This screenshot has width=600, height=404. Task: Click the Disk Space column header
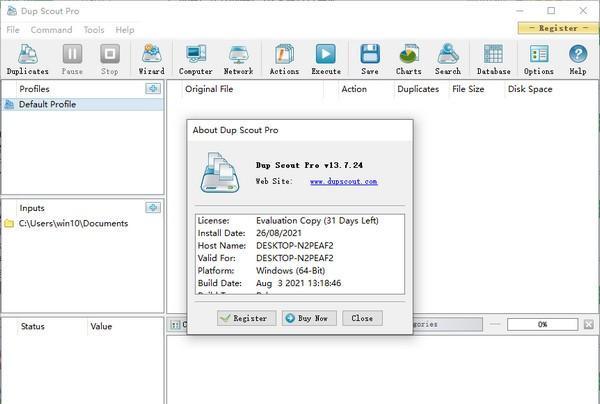pyautogui.click(x=530, y=89)
